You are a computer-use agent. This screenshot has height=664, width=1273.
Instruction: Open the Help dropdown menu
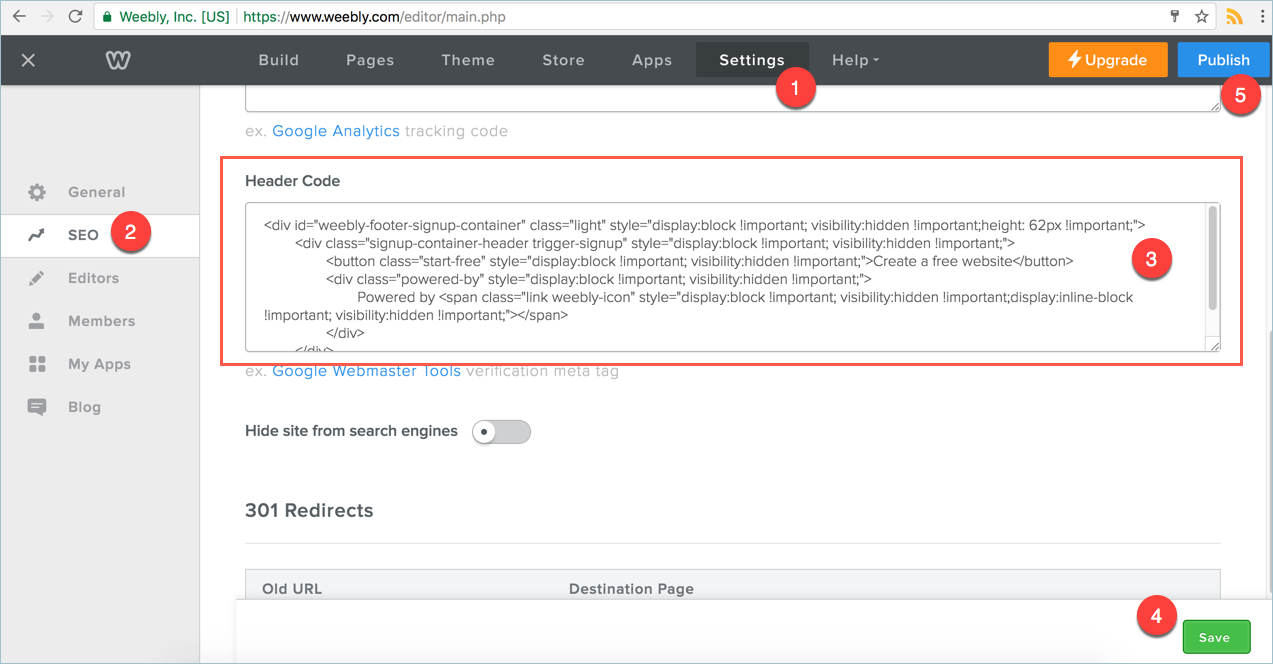tap(855, 60)
